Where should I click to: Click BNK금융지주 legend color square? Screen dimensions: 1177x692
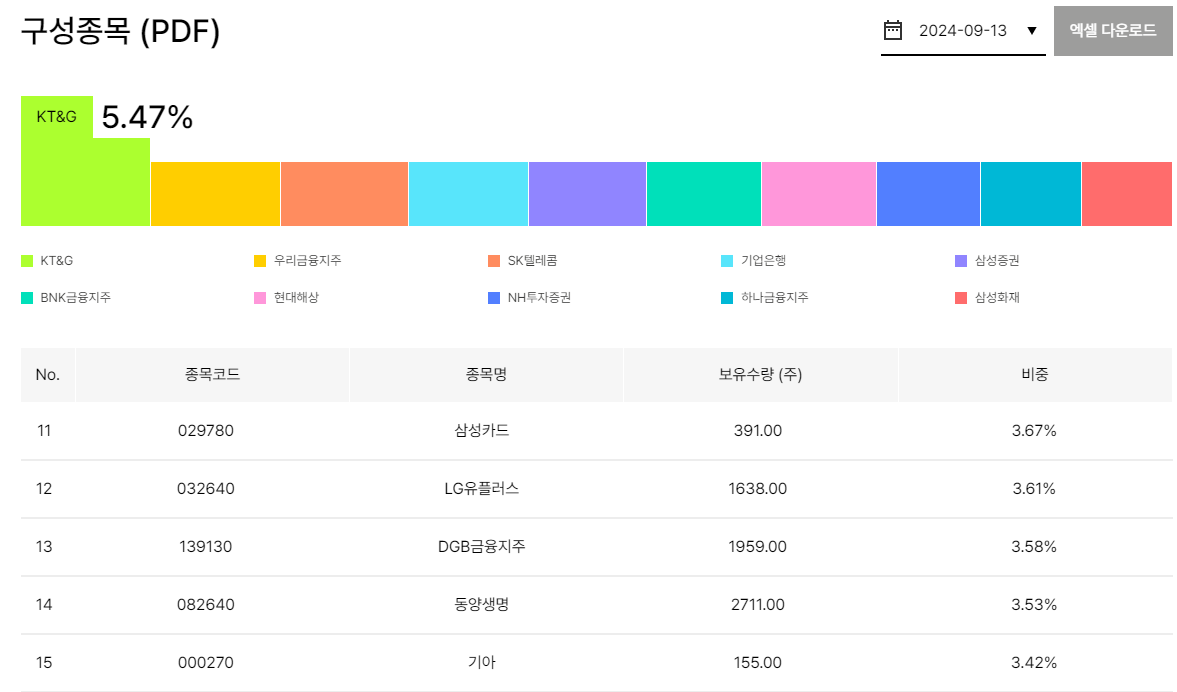[x=27, y=298]
